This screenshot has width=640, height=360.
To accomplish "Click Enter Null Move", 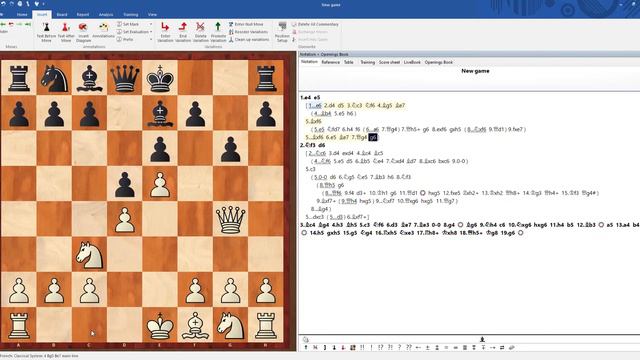I will [x=246, y=24].
